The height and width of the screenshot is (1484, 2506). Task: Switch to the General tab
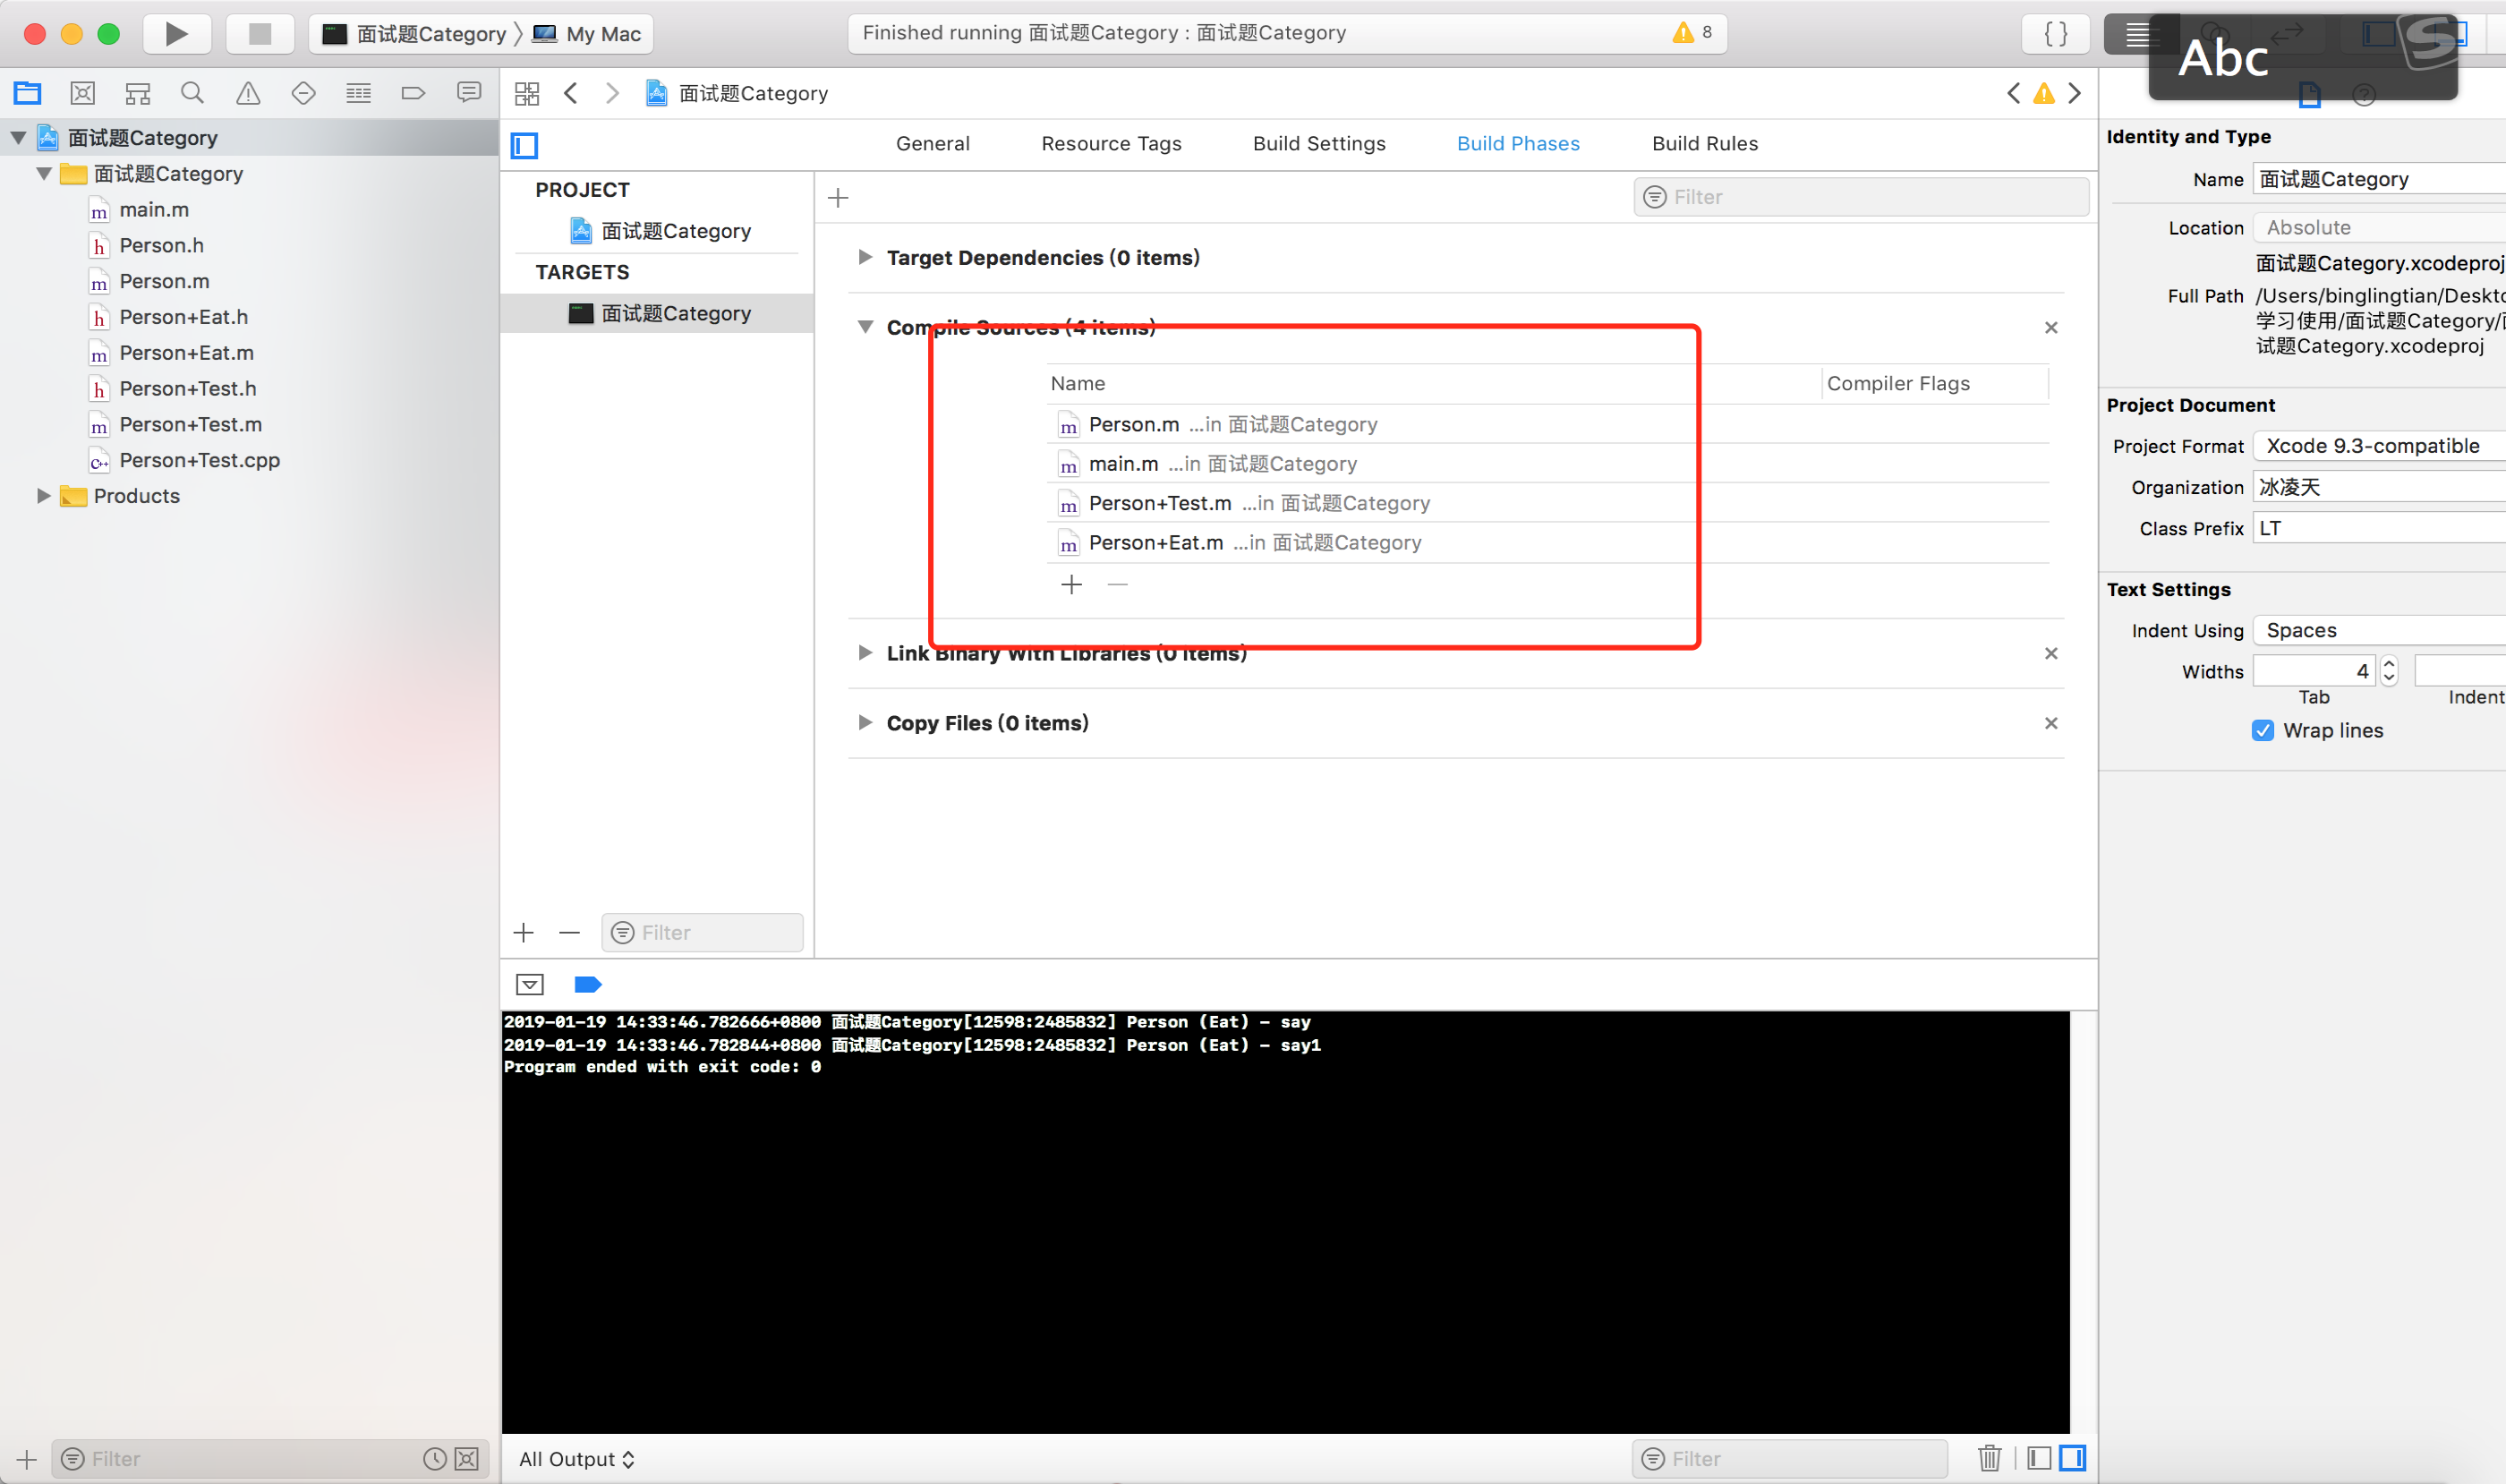(932, 144)
